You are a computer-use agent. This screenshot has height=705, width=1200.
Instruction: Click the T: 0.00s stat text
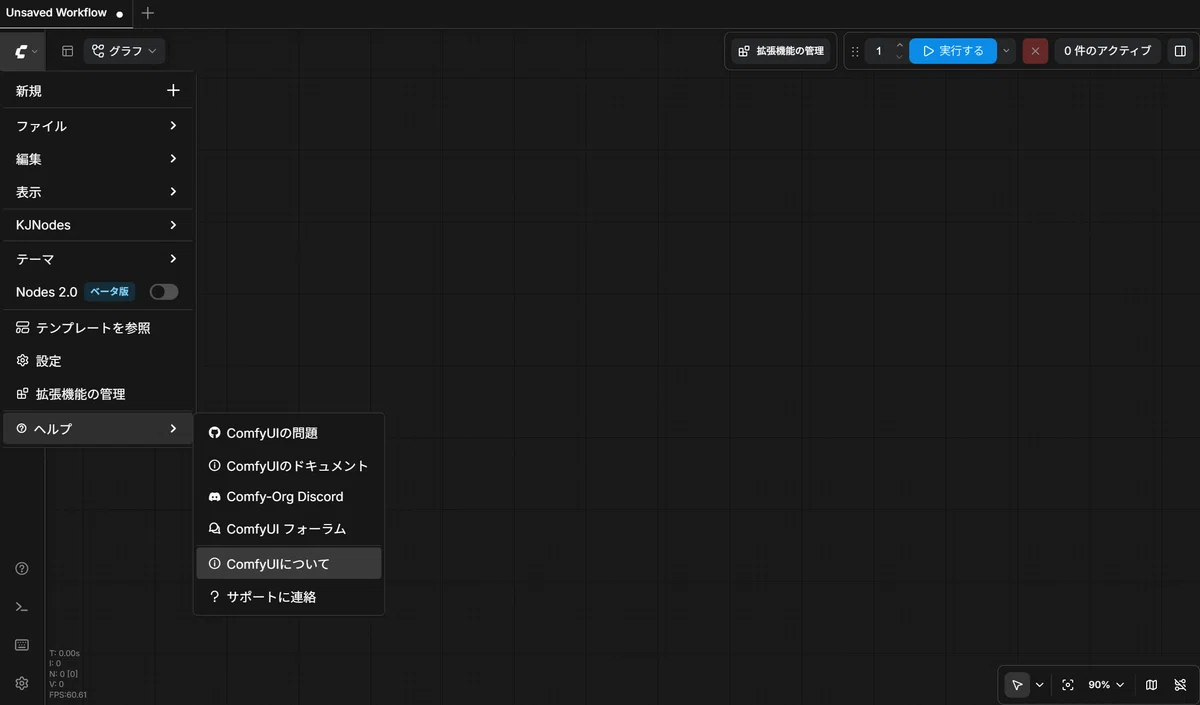click(x=64, y=653)
